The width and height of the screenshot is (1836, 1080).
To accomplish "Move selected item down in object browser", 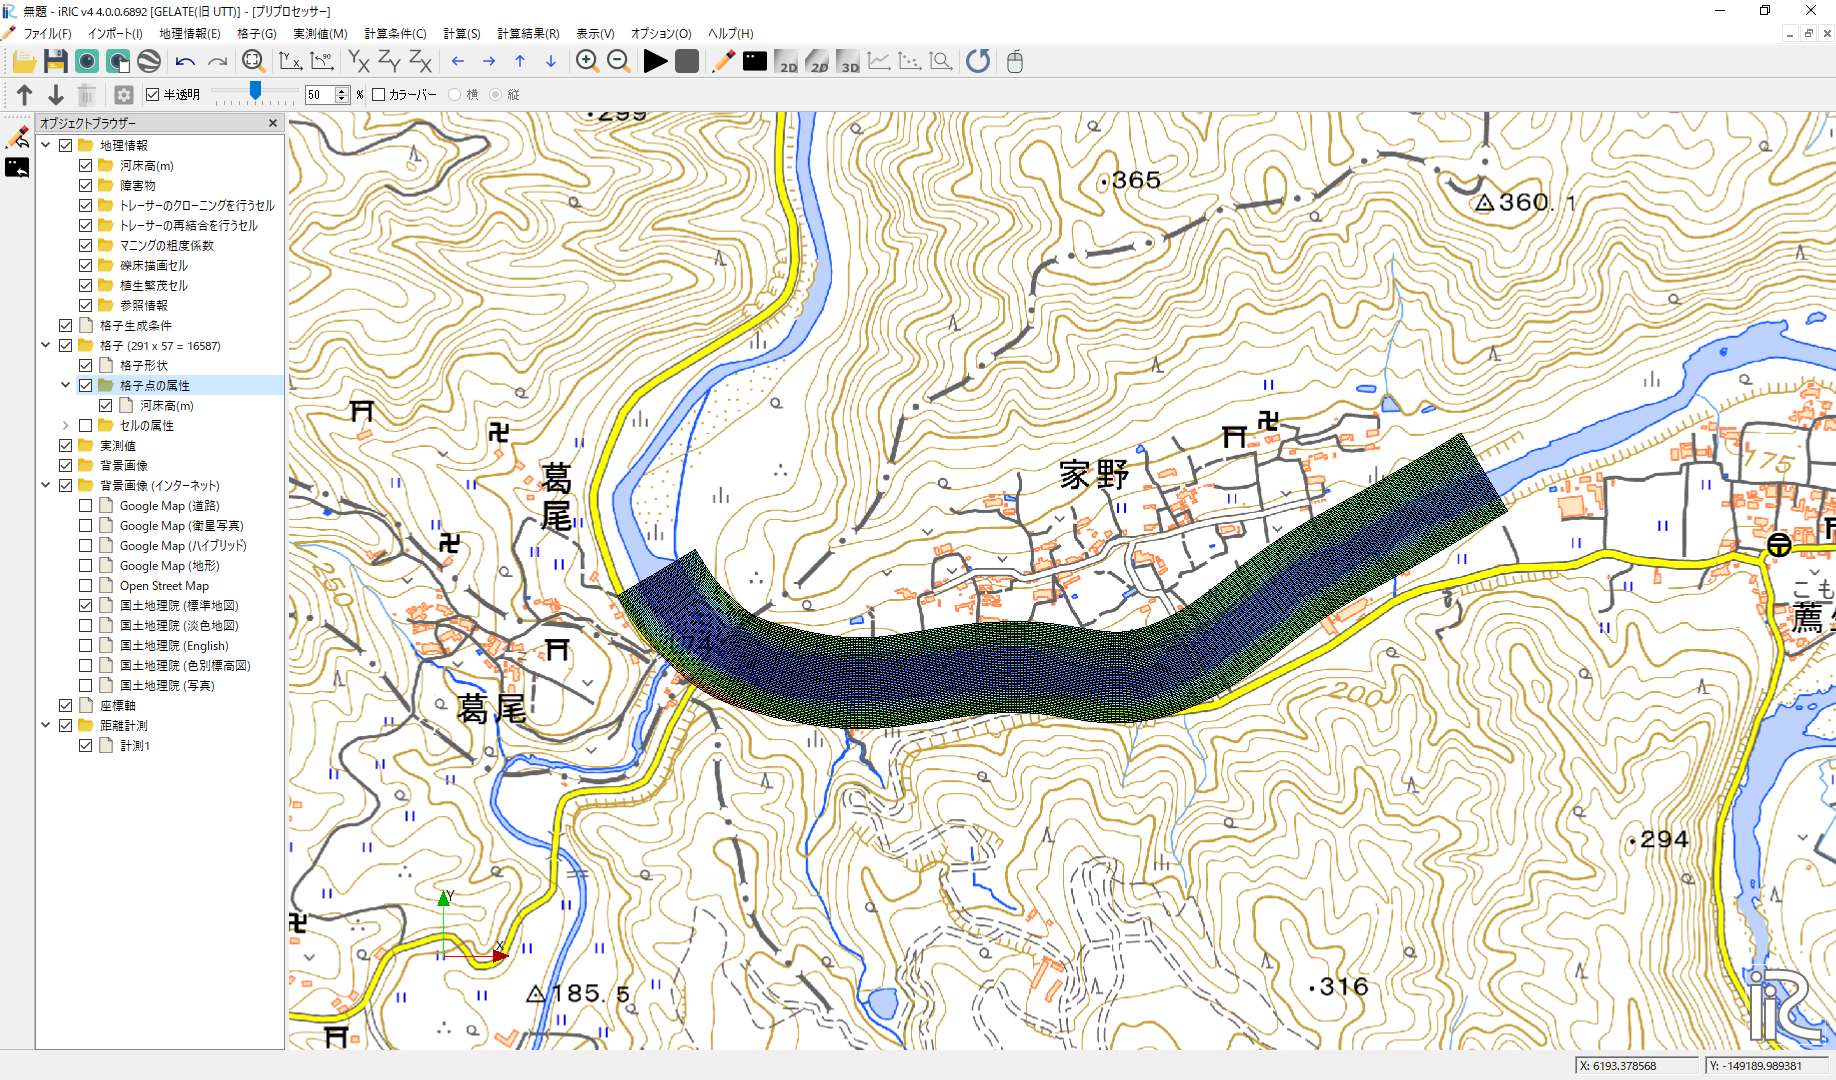I will [x=56, y=95].
